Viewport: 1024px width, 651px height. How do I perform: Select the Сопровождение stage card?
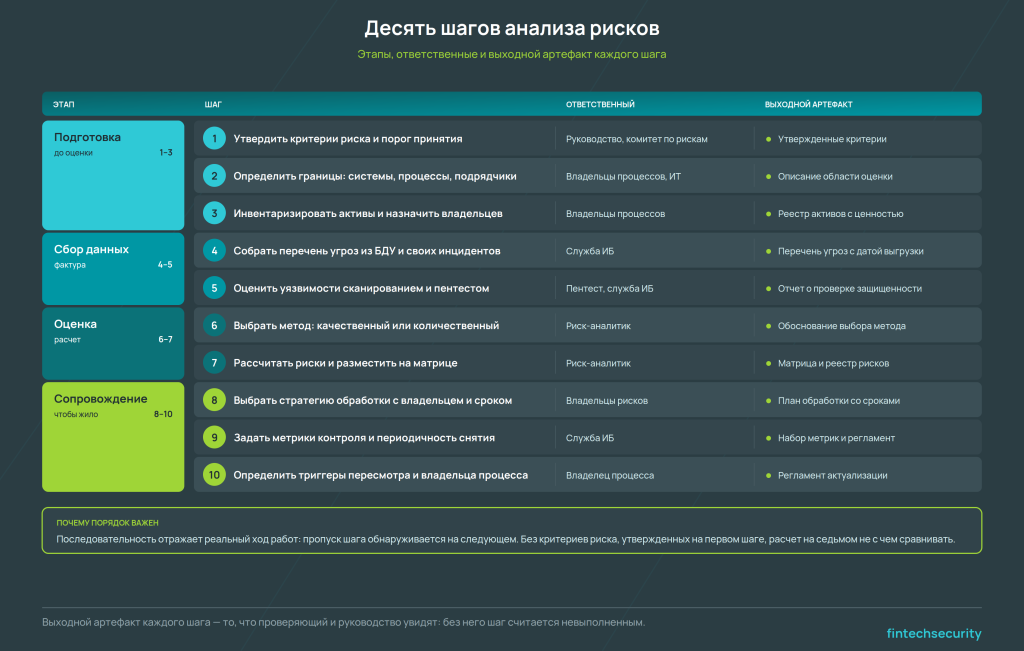113,437
